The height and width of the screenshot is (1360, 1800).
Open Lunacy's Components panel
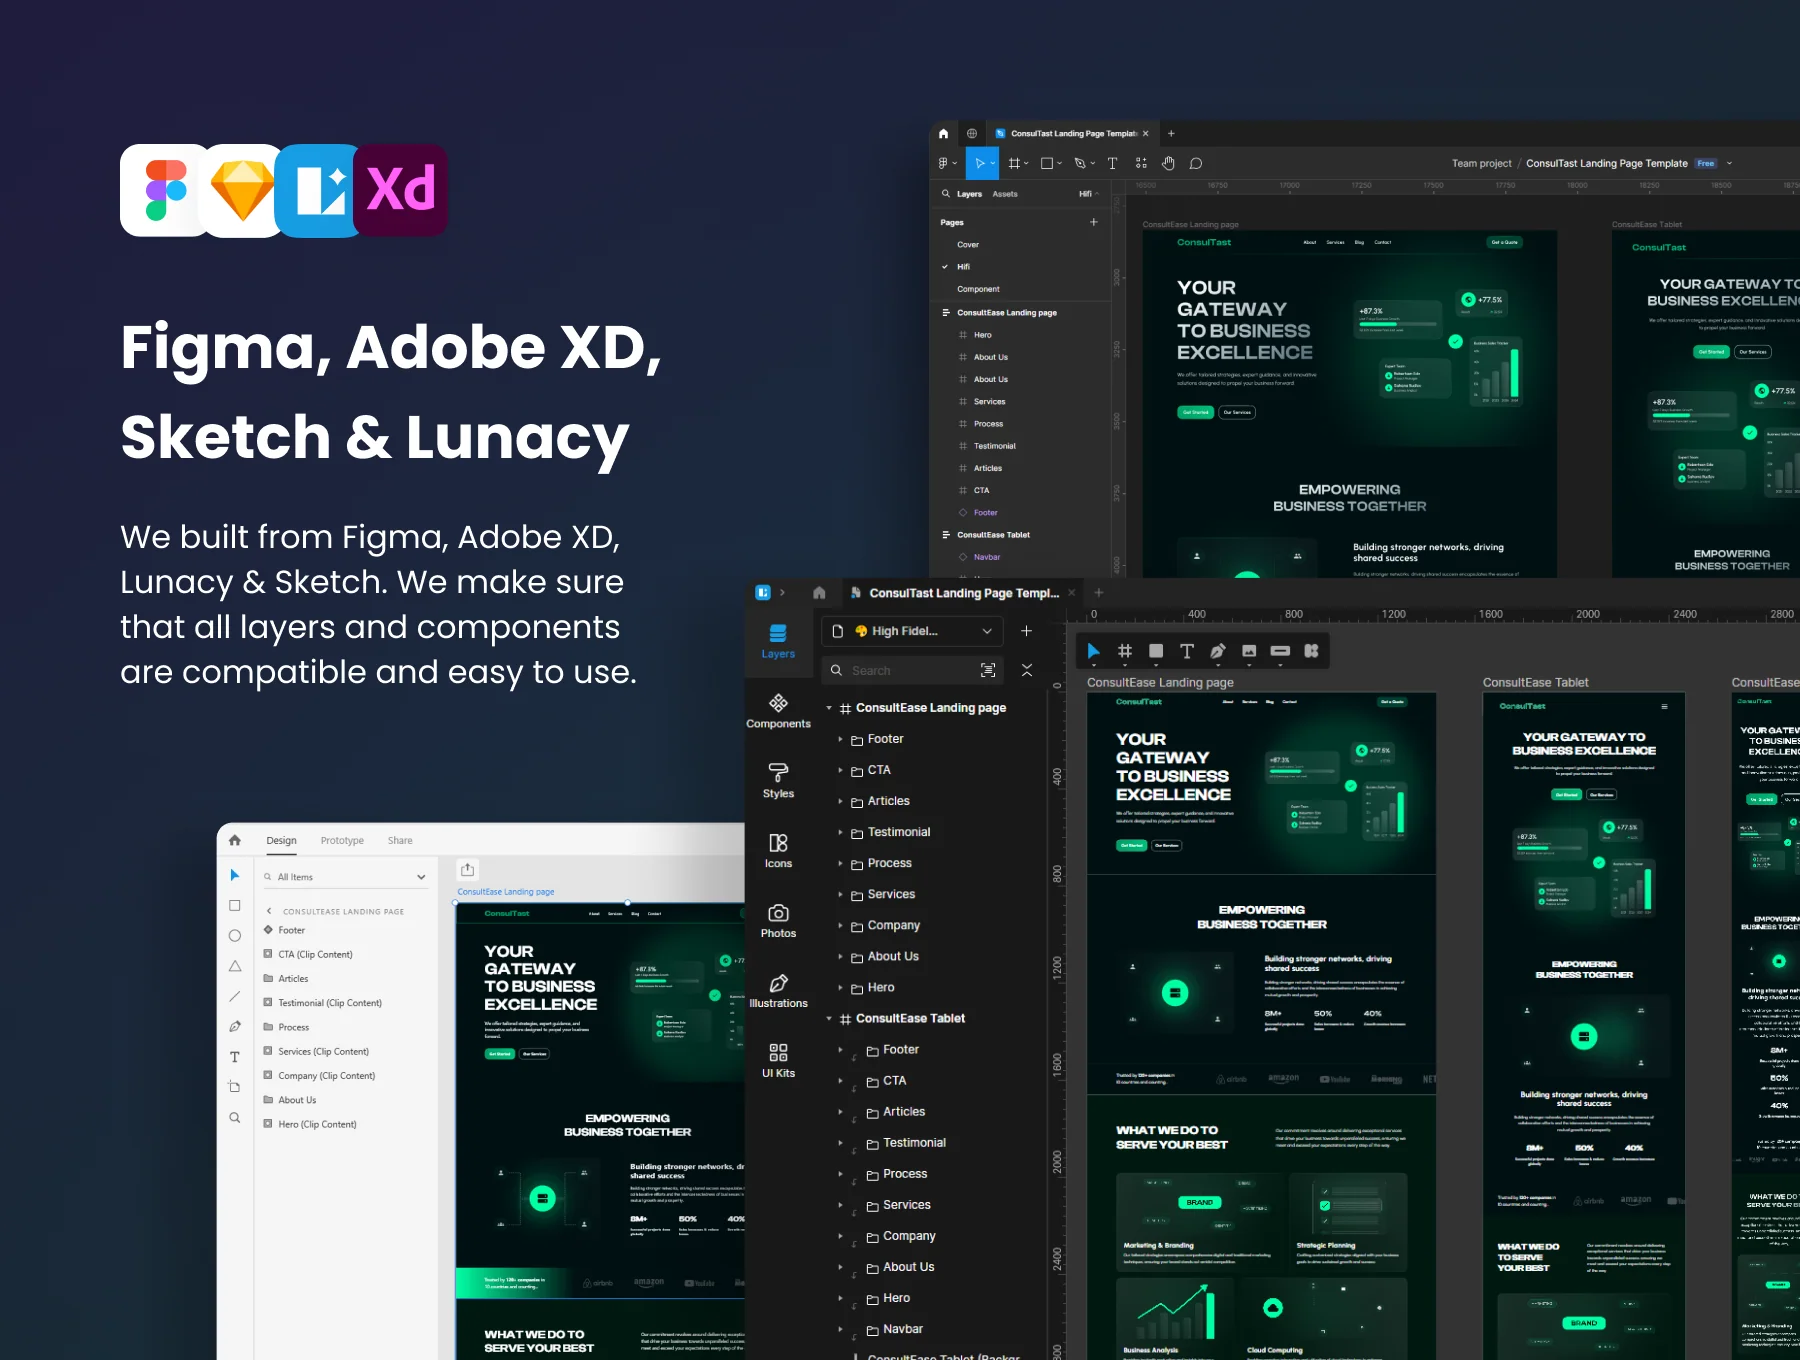778,711
